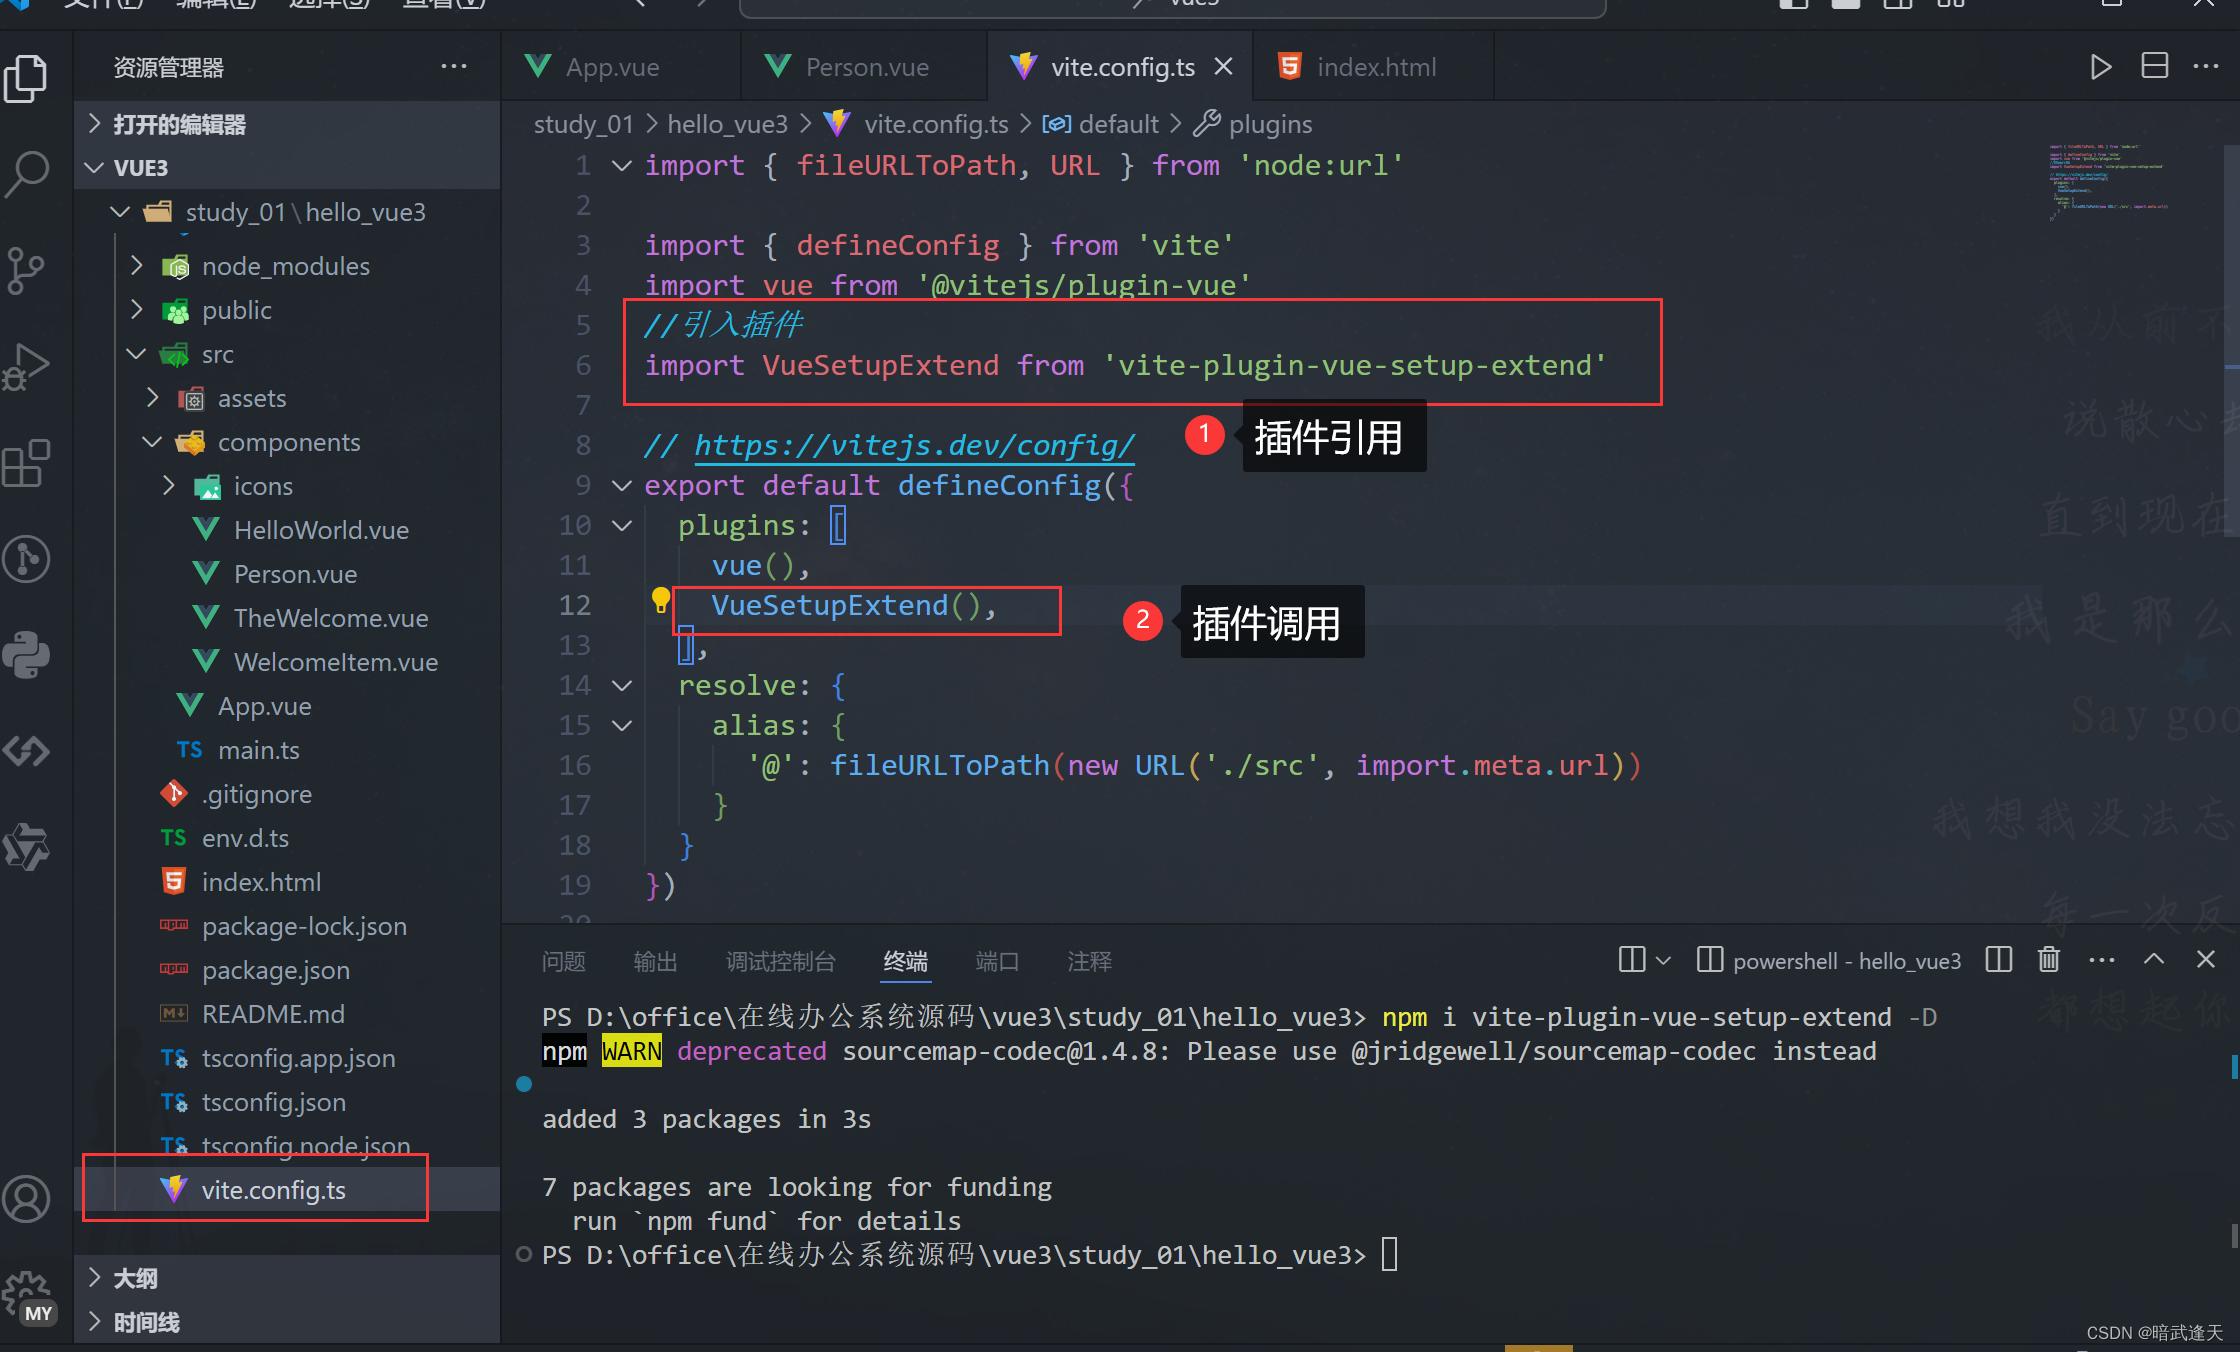Open the terminal panel More Actions ellipsis
2240x1352 pixels.
point(2102,960)
